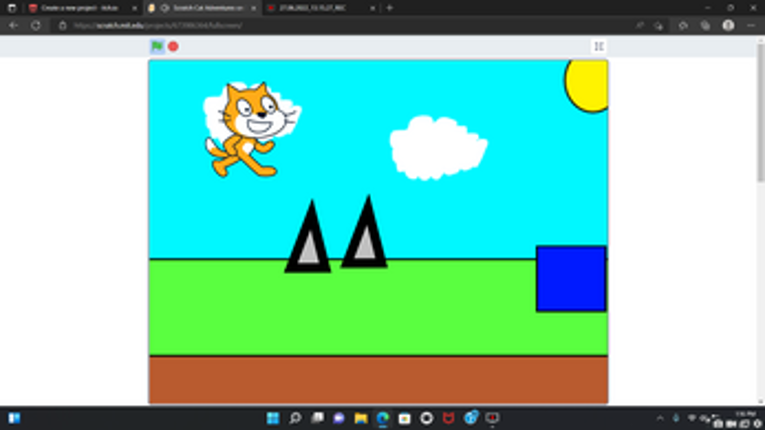Open the tab actions menu icon
The image size is (765, 430).
coord(12,8)
